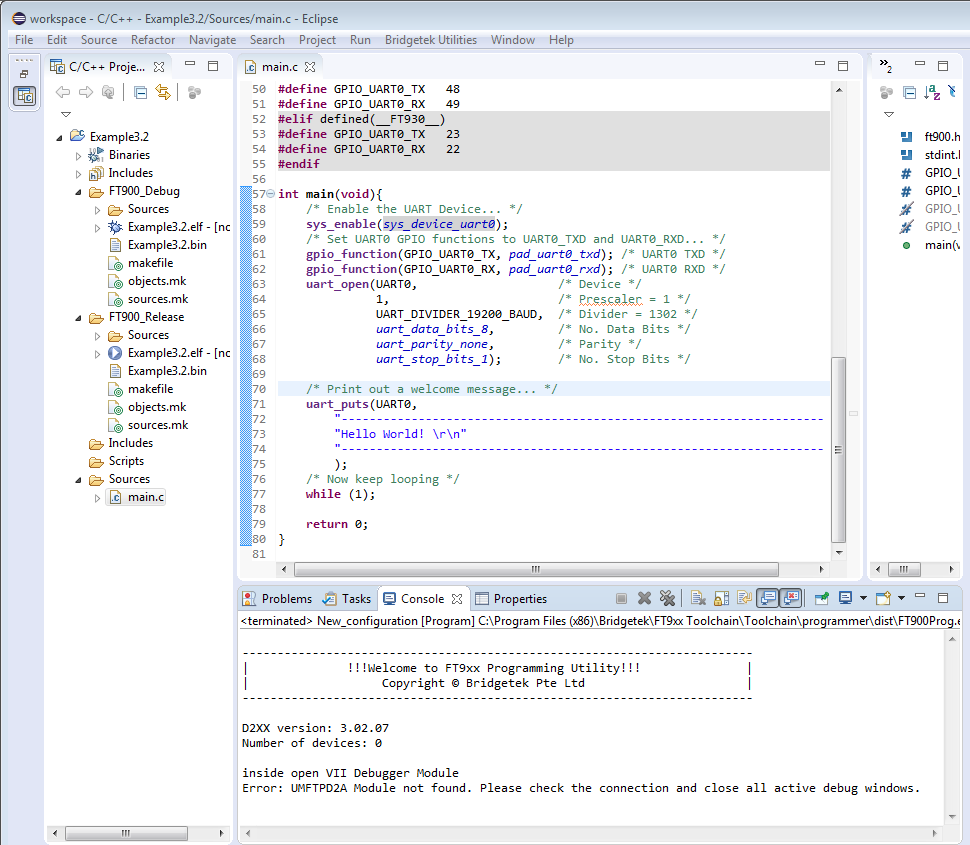Toggle Link with Editor in Project Explorer

(163, 93)
